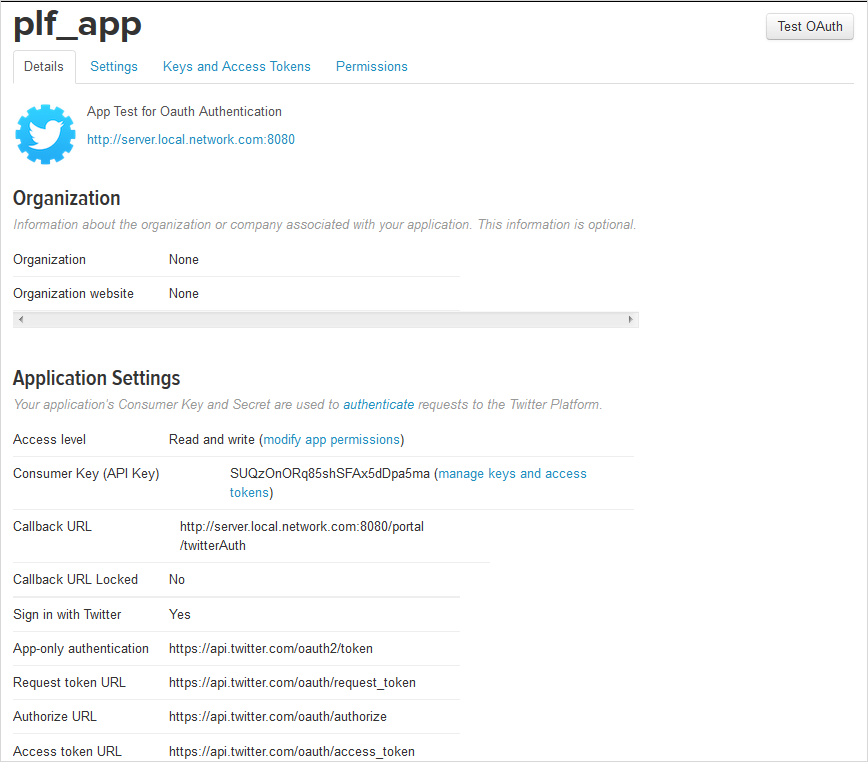Click the horizontal scrollbar right arrow
868x762 pixels.
click(x=631, y=319)
